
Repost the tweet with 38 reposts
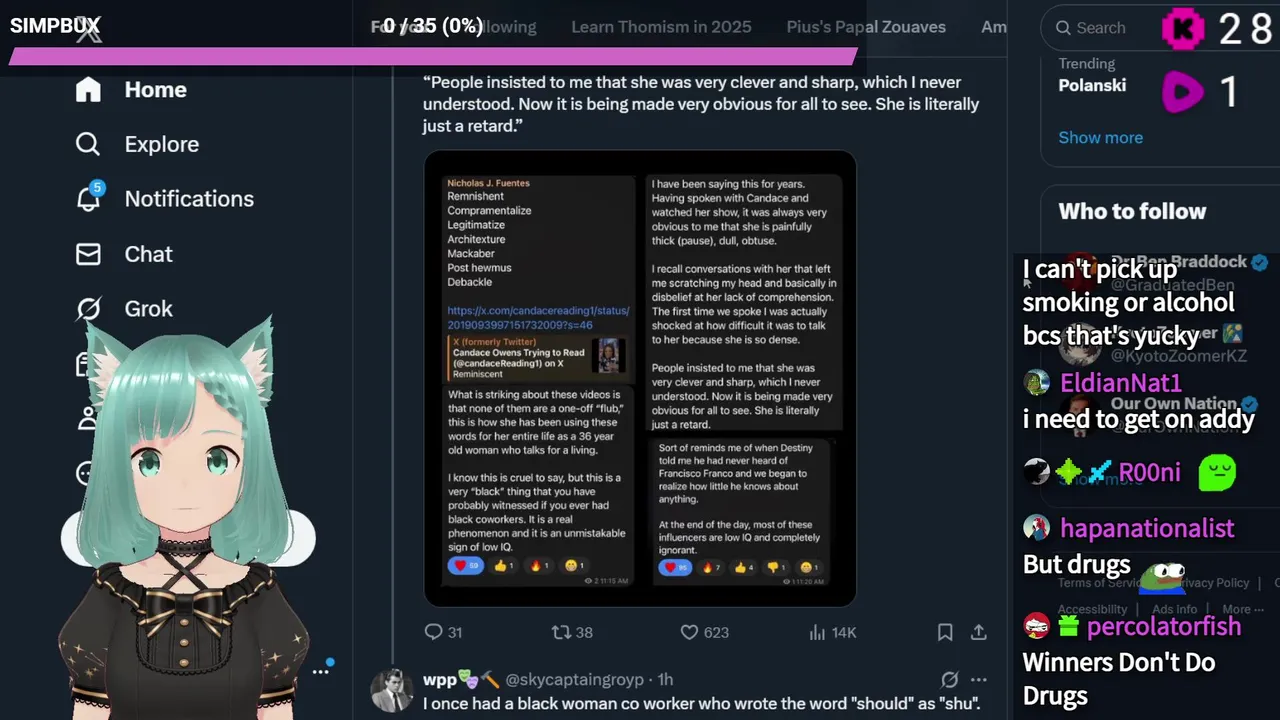pyautogui.click(x=562, y=632)
